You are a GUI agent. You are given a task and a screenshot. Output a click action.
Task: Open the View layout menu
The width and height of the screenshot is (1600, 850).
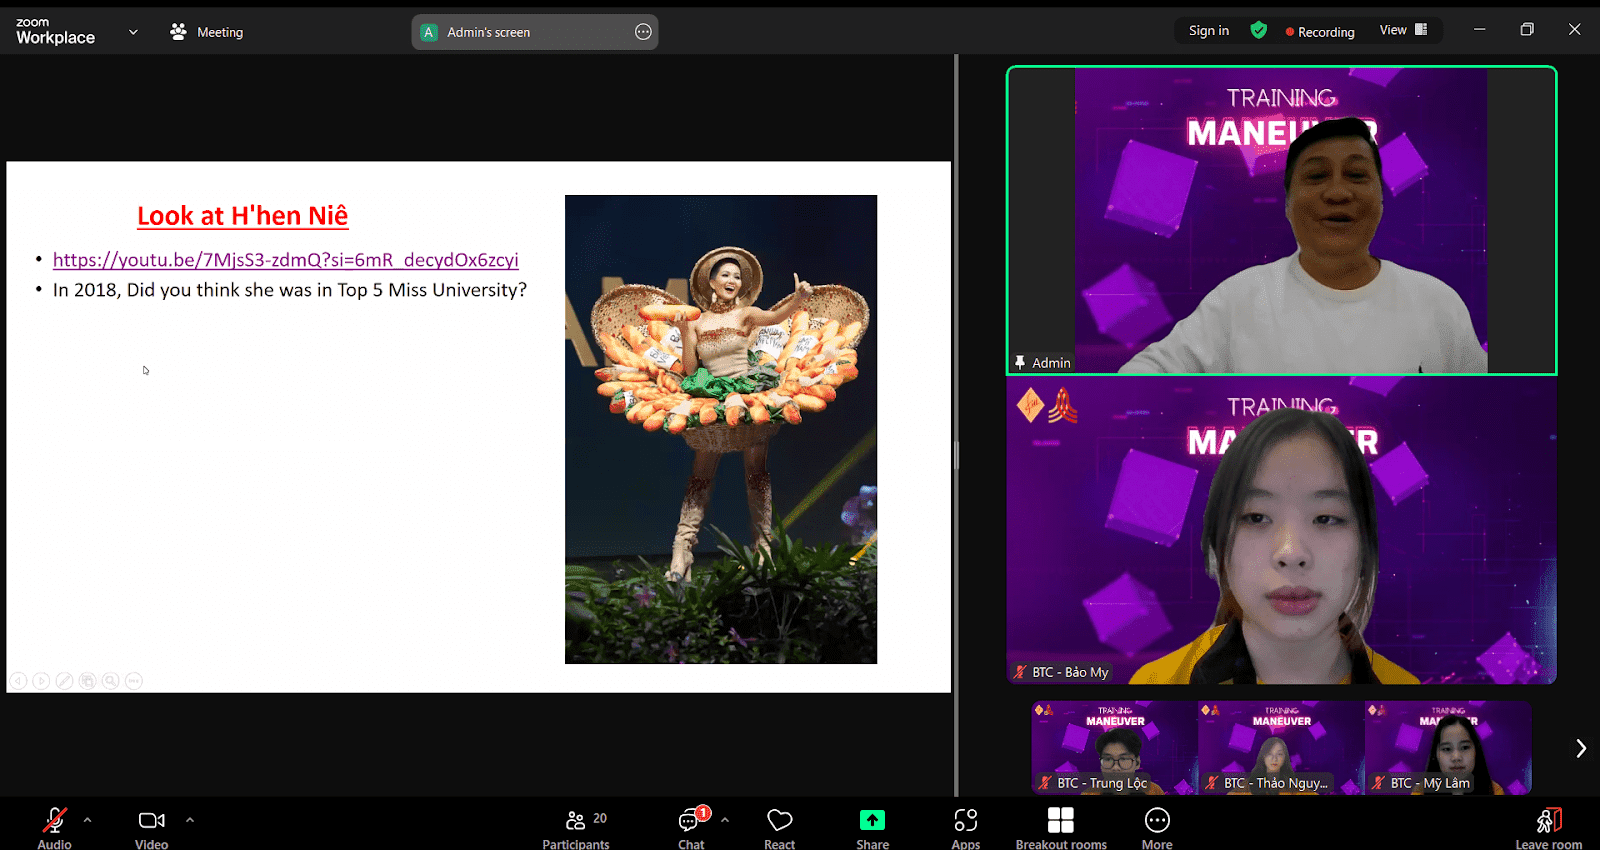(1403, 30)
